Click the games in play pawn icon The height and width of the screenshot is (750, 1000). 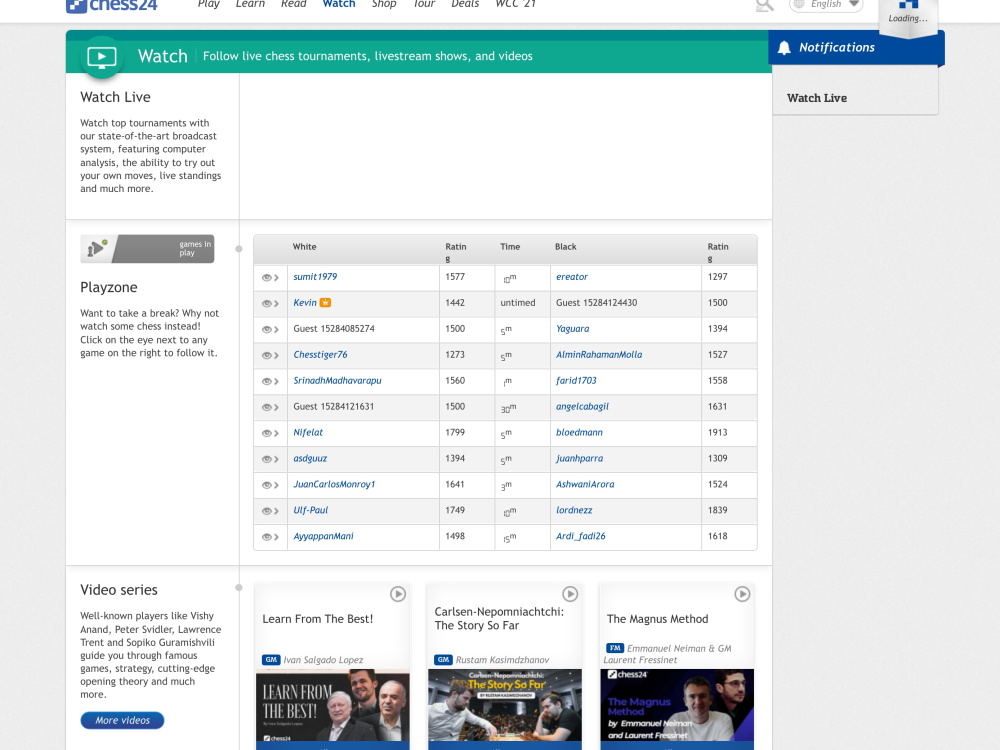pos(97,248)
